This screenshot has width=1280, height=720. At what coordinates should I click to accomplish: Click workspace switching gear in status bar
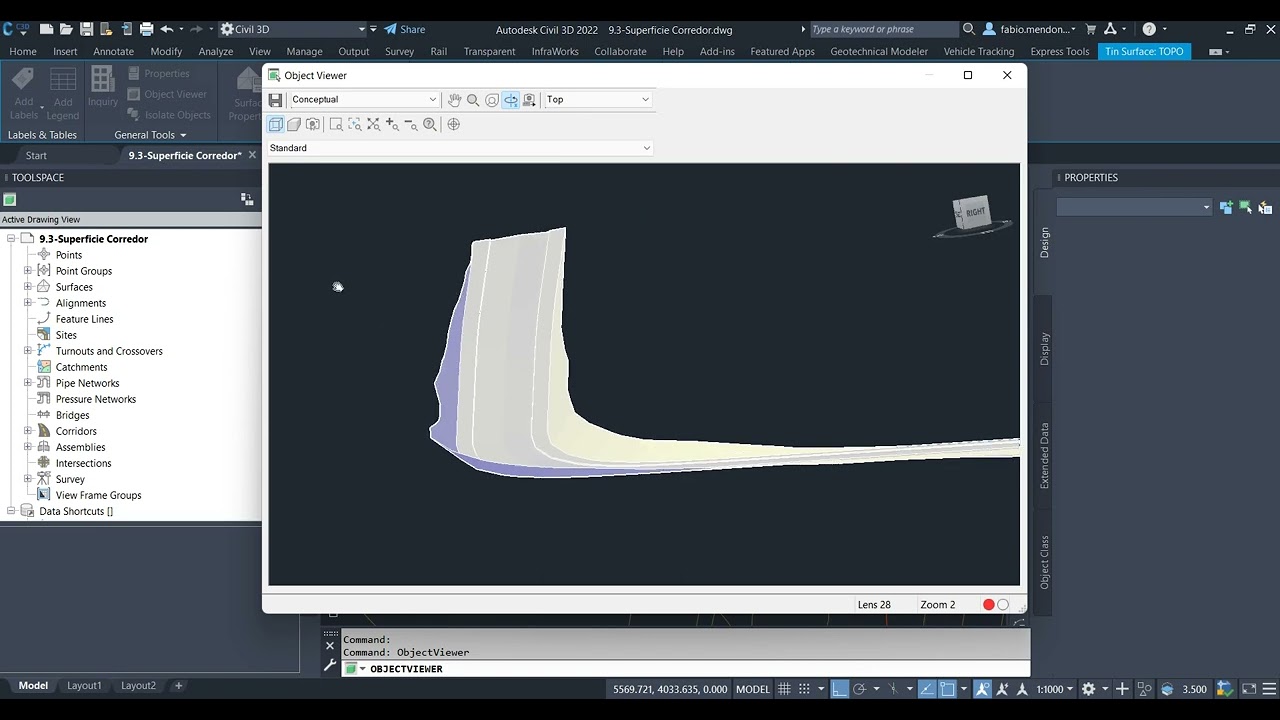click(1089, 689)
